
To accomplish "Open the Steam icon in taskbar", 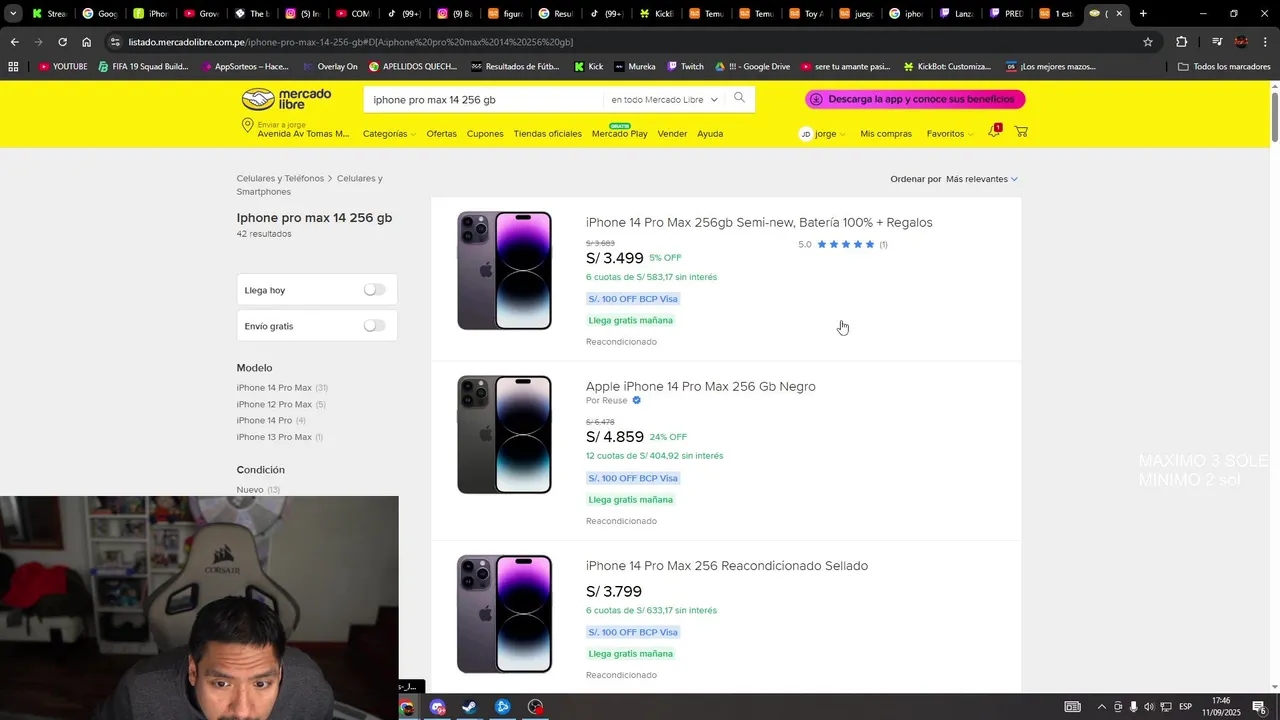I will 469,707.
